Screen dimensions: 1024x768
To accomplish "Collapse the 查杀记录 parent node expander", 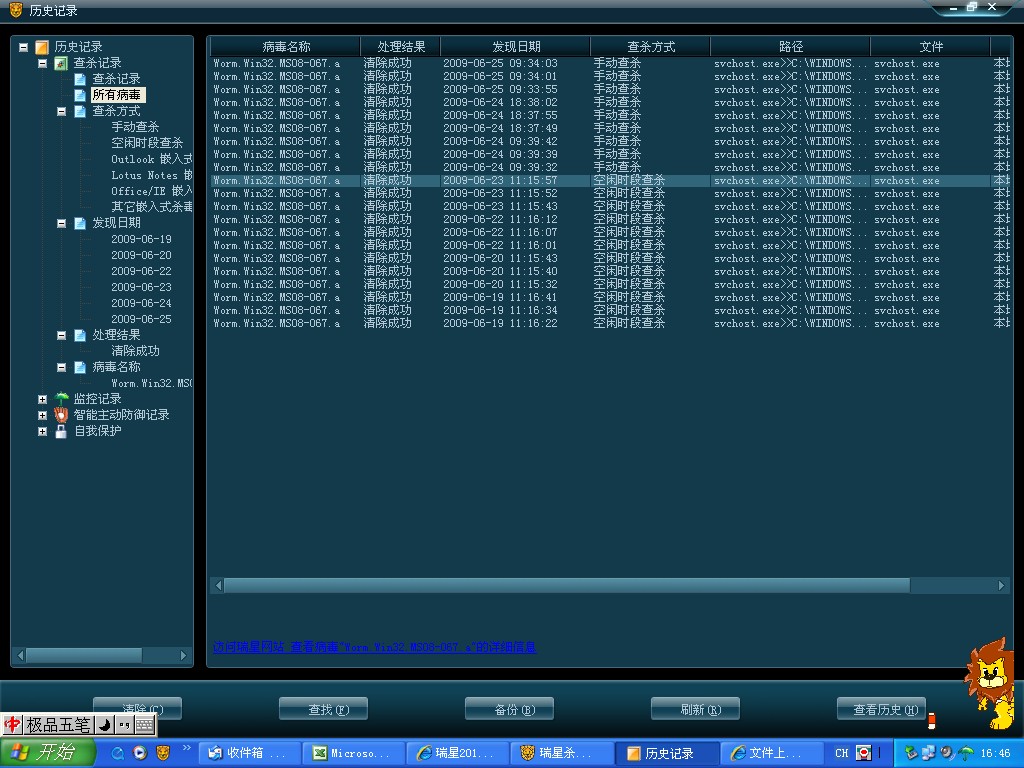I will pos(42,63).
